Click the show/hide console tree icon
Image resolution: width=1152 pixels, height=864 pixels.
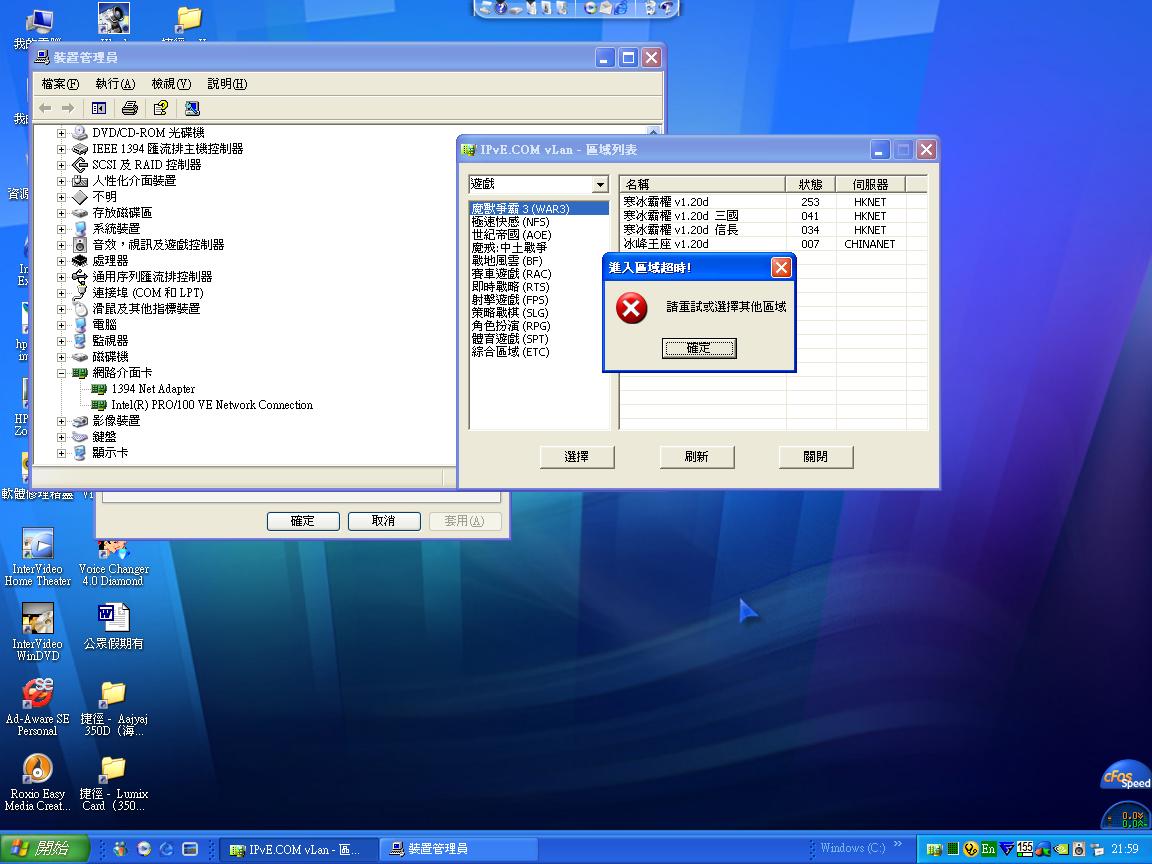99,108
